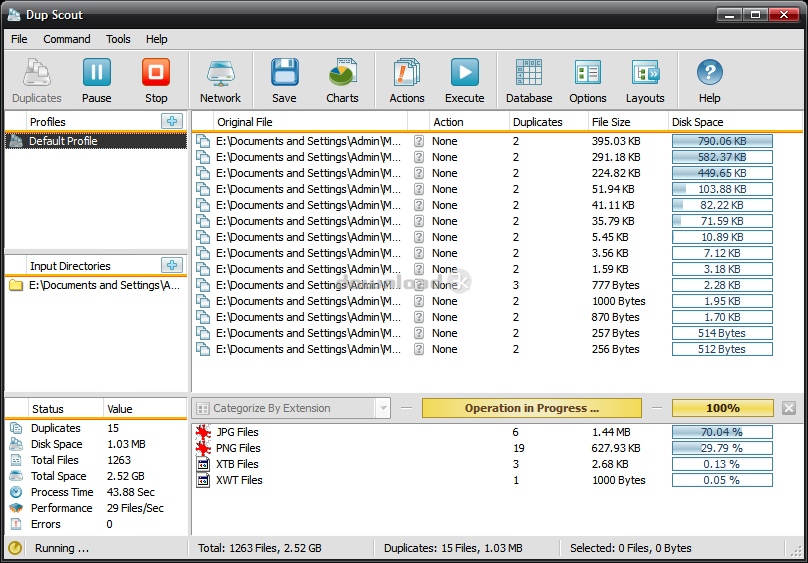Open the Database toolbar icon
Screen dimensions: 808x563
click(529, 81)
